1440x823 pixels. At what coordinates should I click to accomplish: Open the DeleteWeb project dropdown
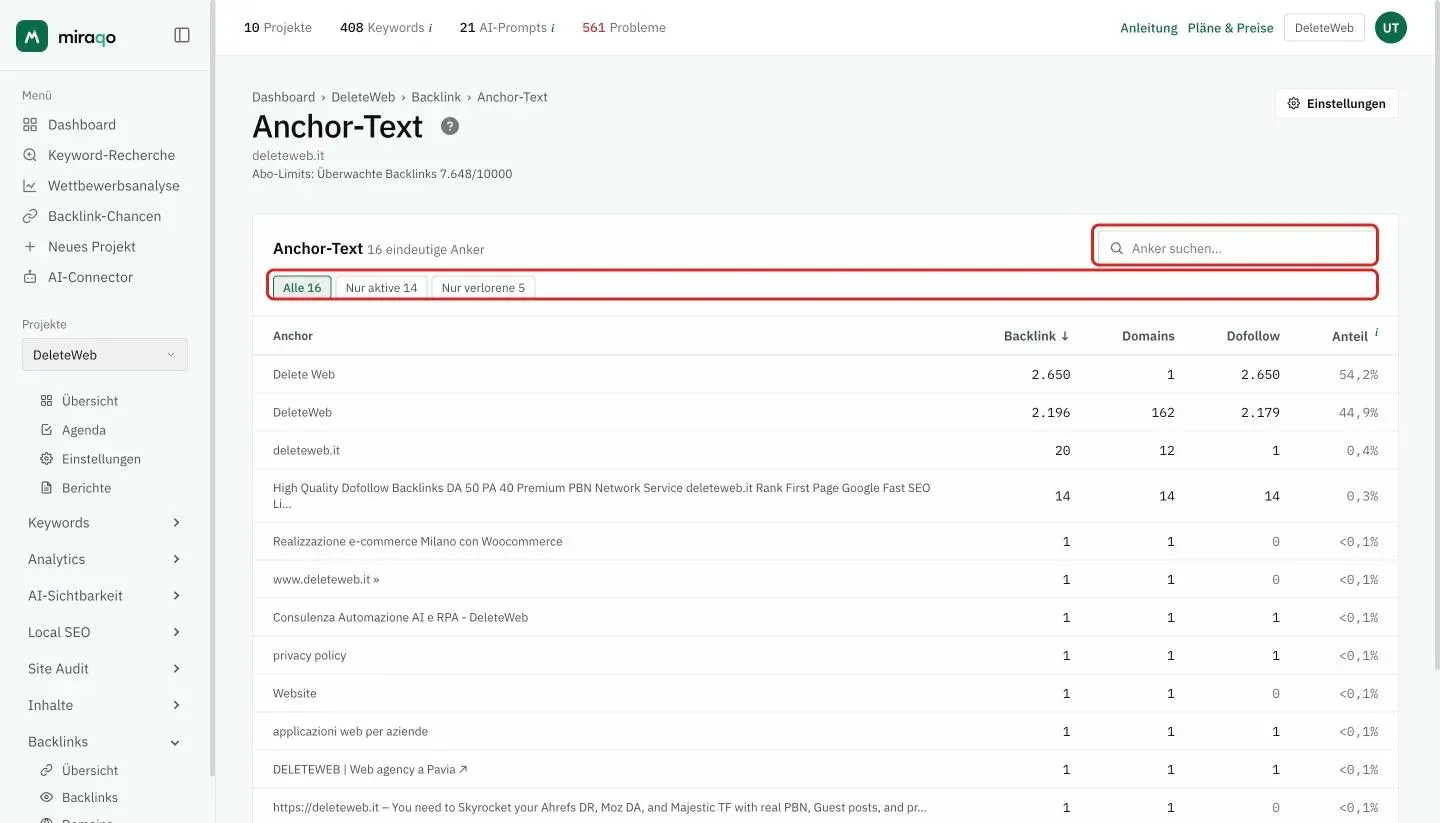pos(105,355)
